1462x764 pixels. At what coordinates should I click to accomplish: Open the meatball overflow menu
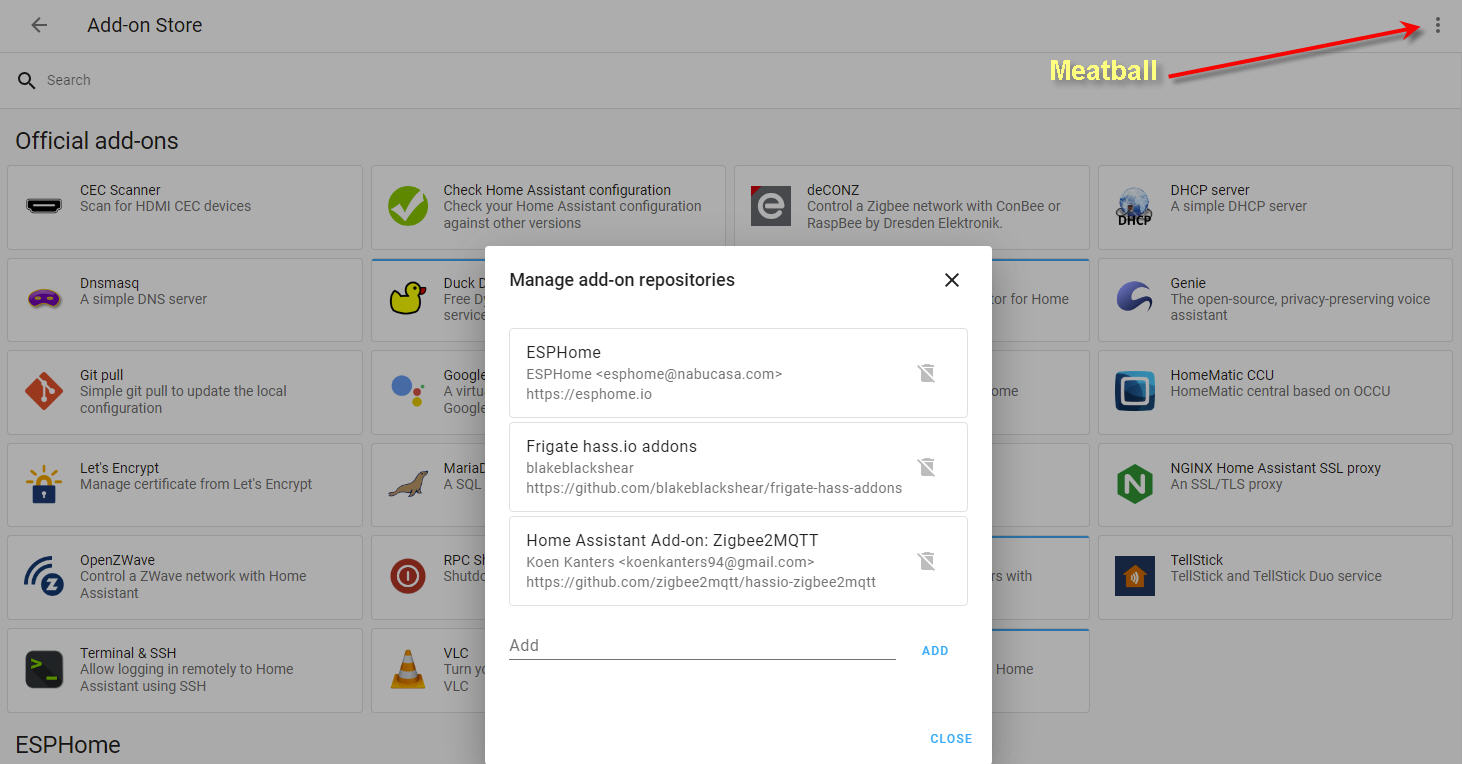point(1438,25)
